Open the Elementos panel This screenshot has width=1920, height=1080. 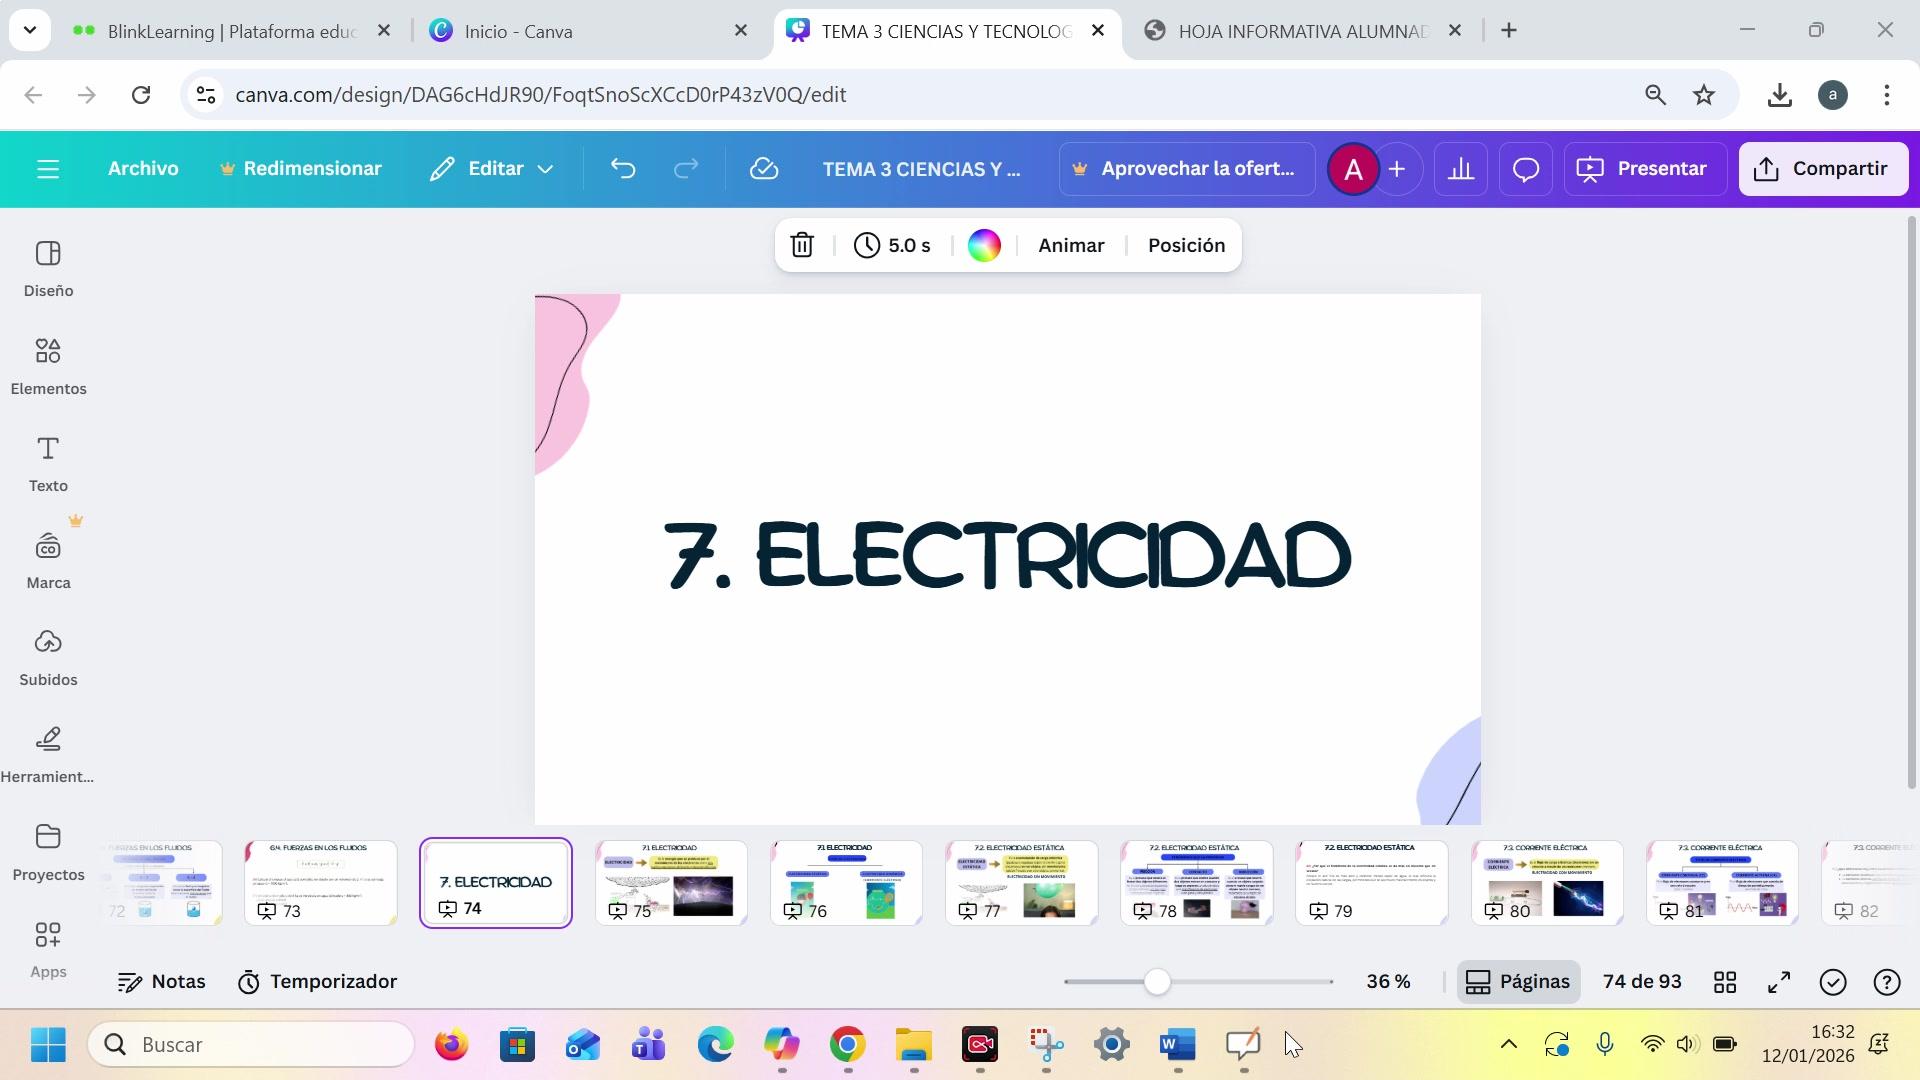(48, 366)
